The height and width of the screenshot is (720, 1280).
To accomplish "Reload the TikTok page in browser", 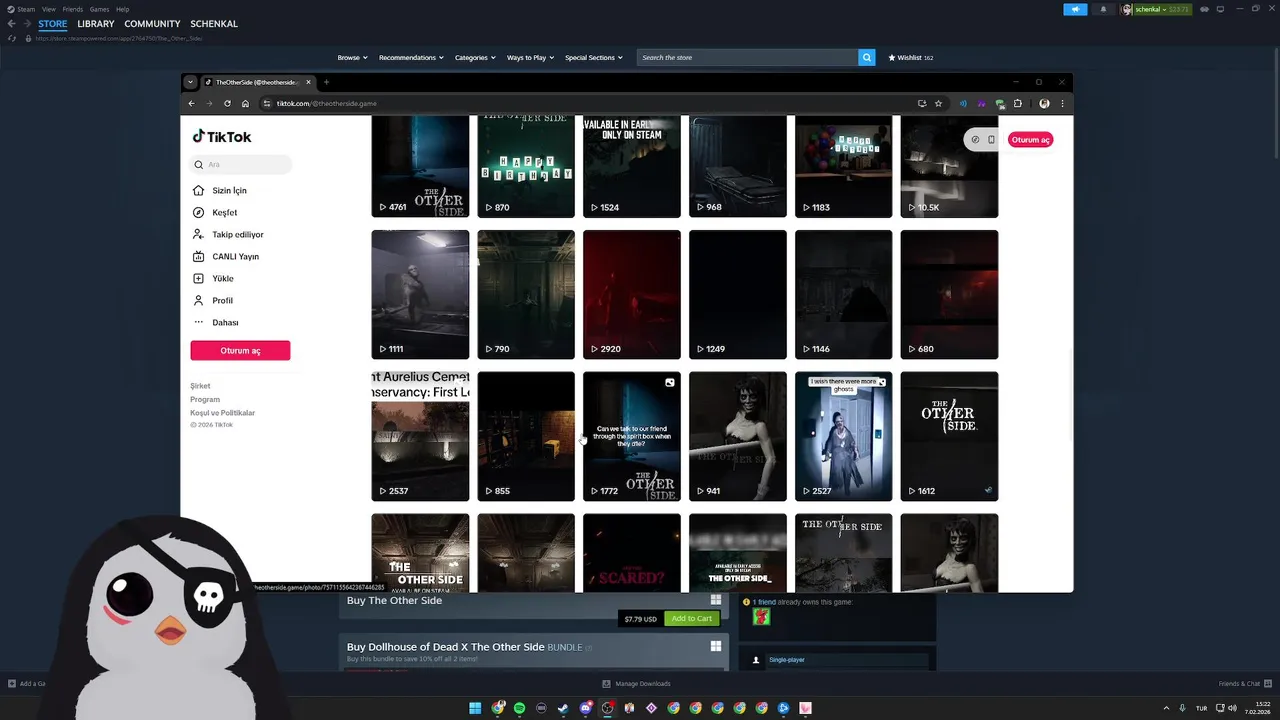I will coord(227,103).
